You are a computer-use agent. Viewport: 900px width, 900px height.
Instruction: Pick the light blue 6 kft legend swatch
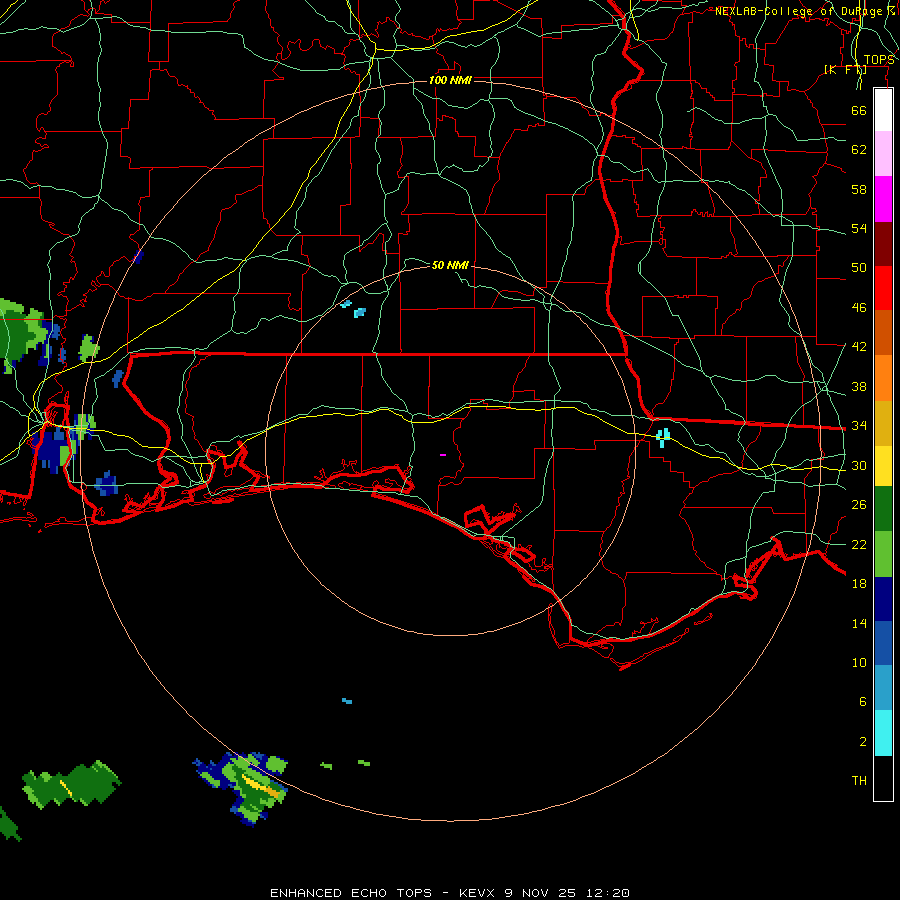[883, 688]
